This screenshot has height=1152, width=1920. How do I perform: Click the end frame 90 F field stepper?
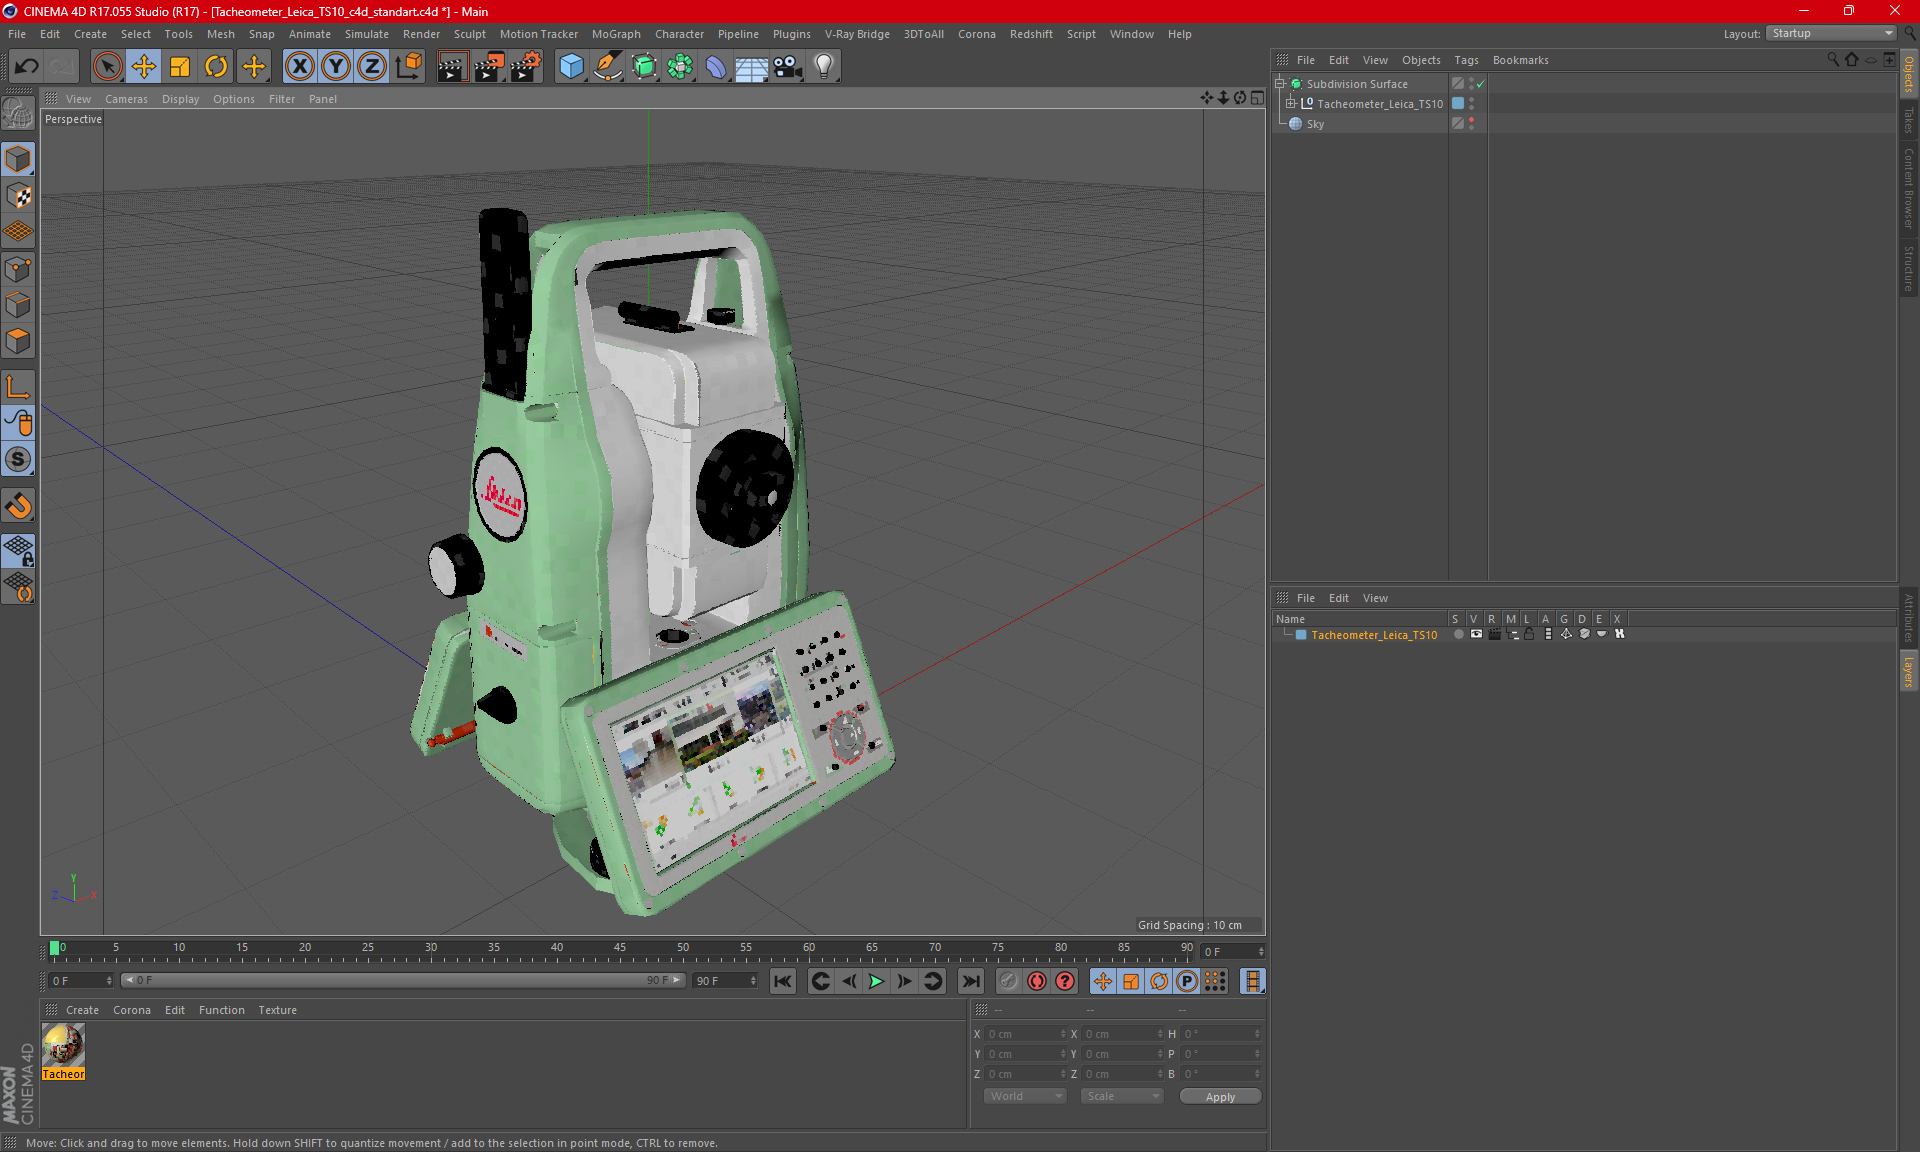pyautogui.click(x=753, y=981)
